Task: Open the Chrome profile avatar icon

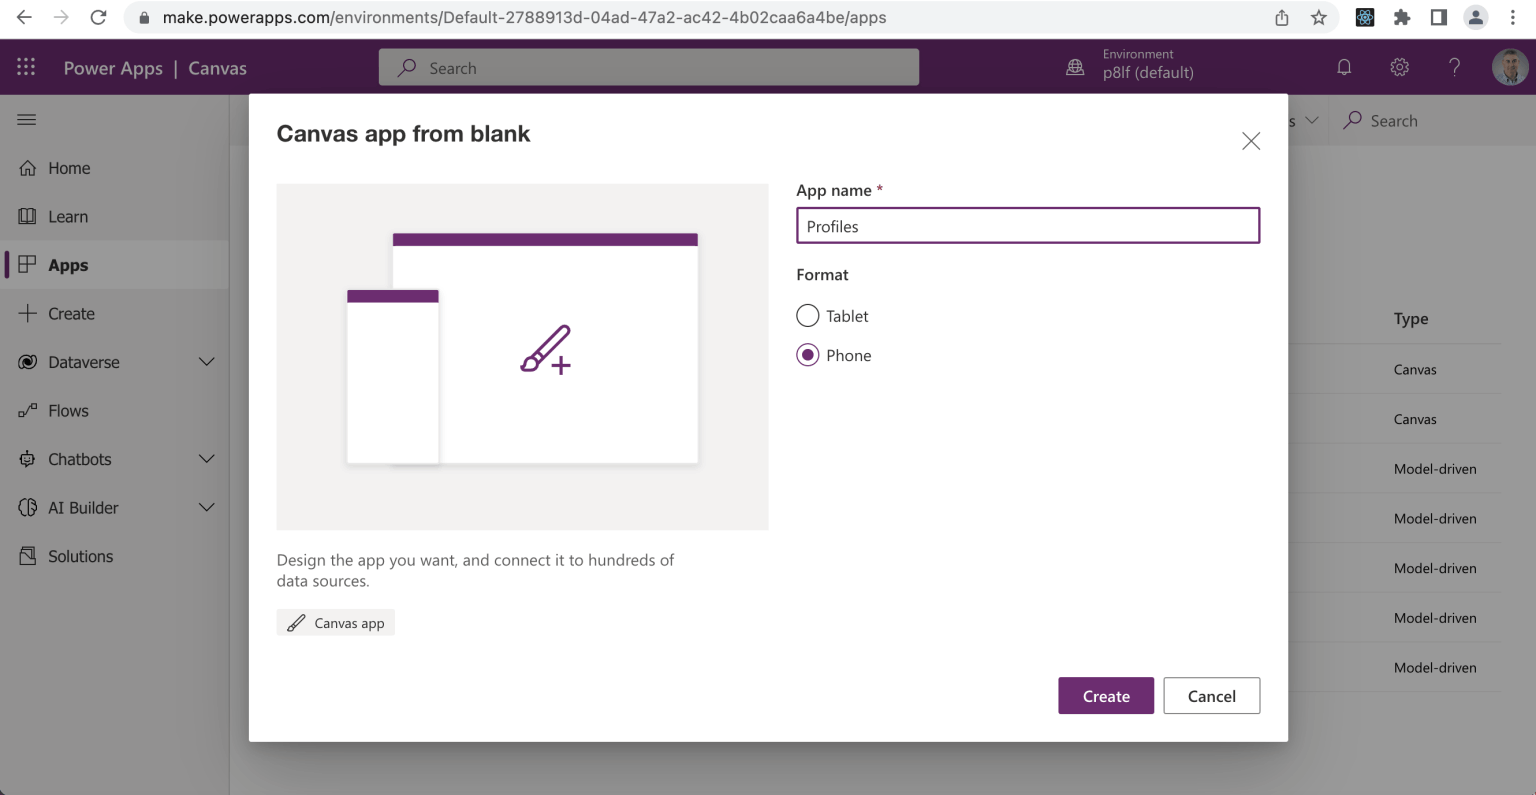Action: tap(1476, 18)
